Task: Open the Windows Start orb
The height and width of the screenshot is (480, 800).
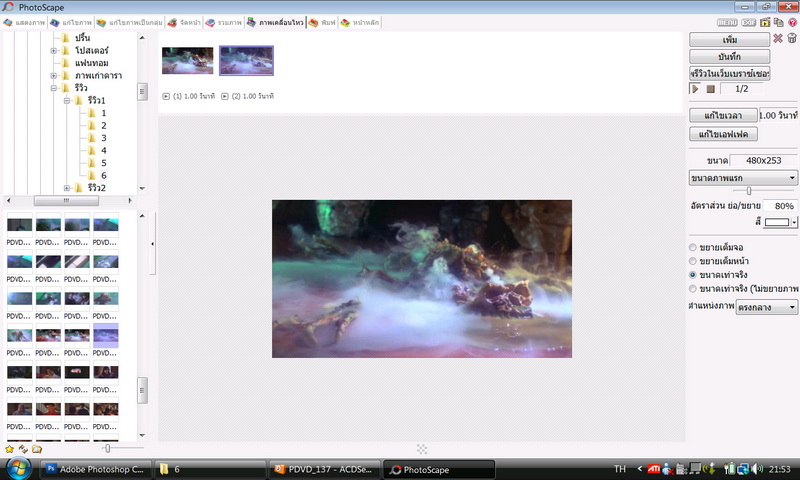Action: (x=19, y=468)
